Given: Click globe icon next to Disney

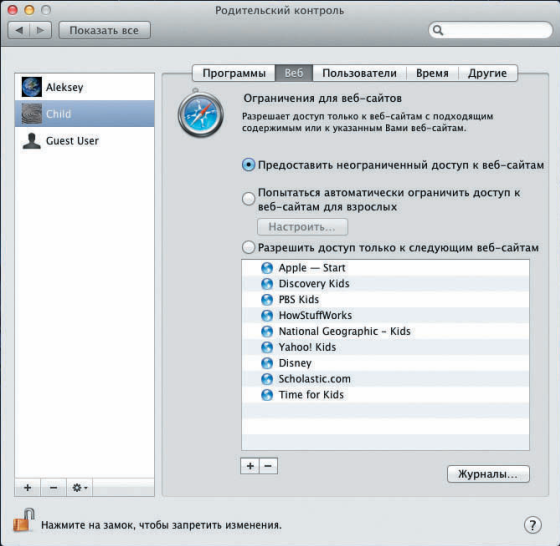Looking at the screenshot, I should (x=267, y=363).
